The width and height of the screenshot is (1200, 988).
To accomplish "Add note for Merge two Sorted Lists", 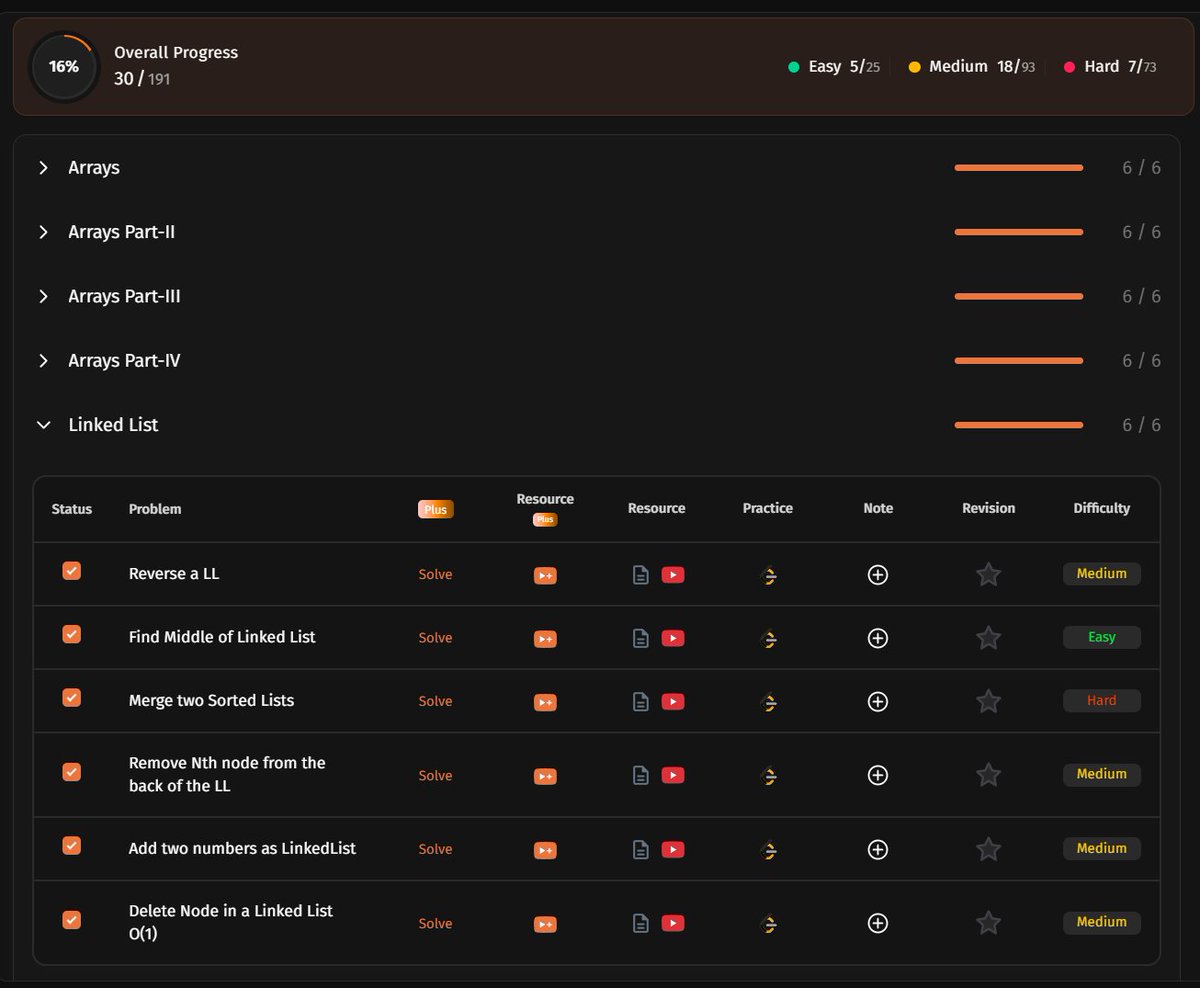I will tap(878, 702).
